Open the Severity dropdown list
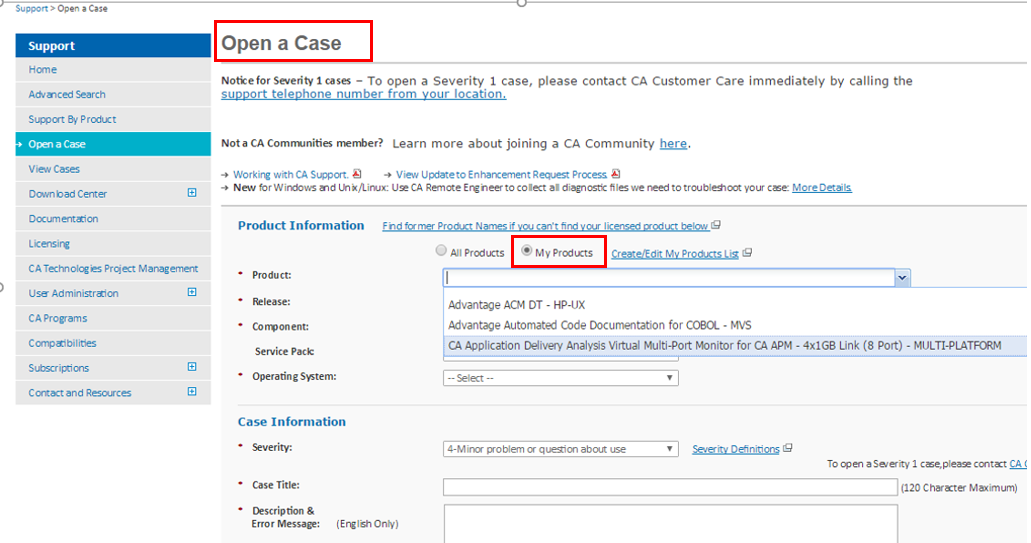The height and width of the screenshot is (543, 1031). [561, 449]
